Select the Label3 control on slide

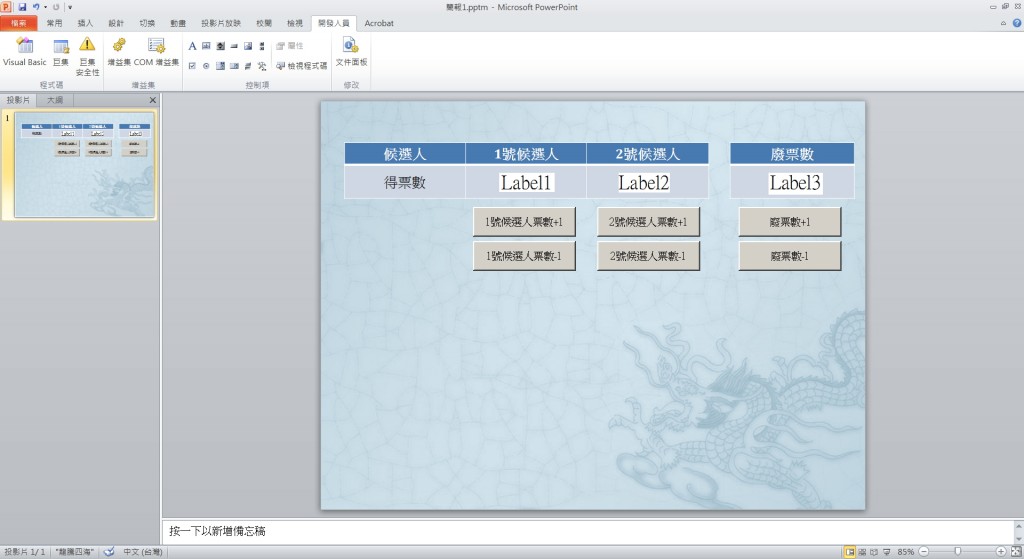point(795,182)
